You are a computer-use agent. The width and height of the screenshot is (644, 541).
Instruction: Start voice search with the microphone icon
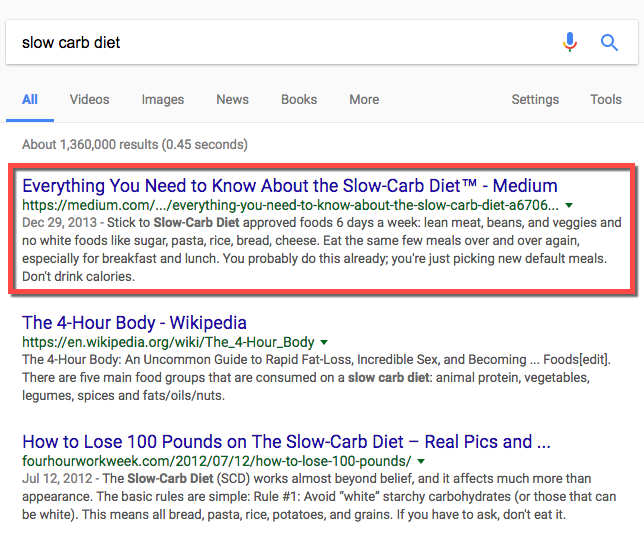pos(570,42)
